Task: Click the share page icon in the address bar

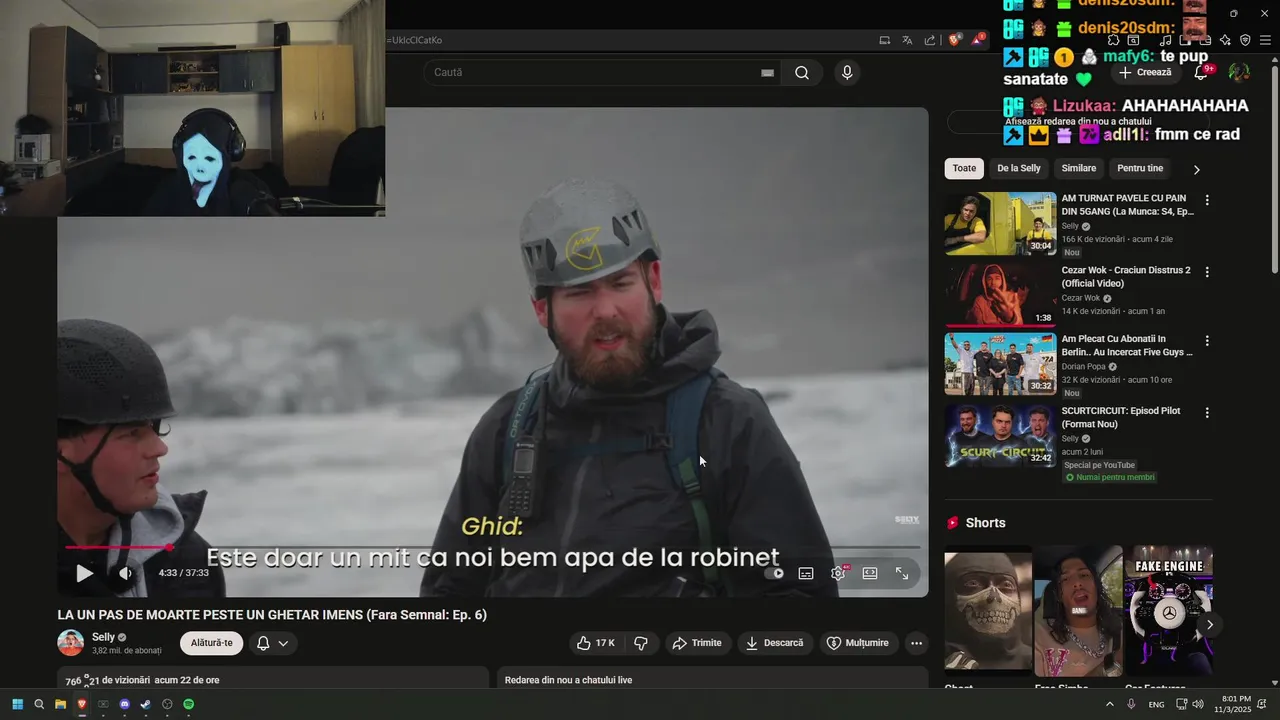Action: point(930,40)
